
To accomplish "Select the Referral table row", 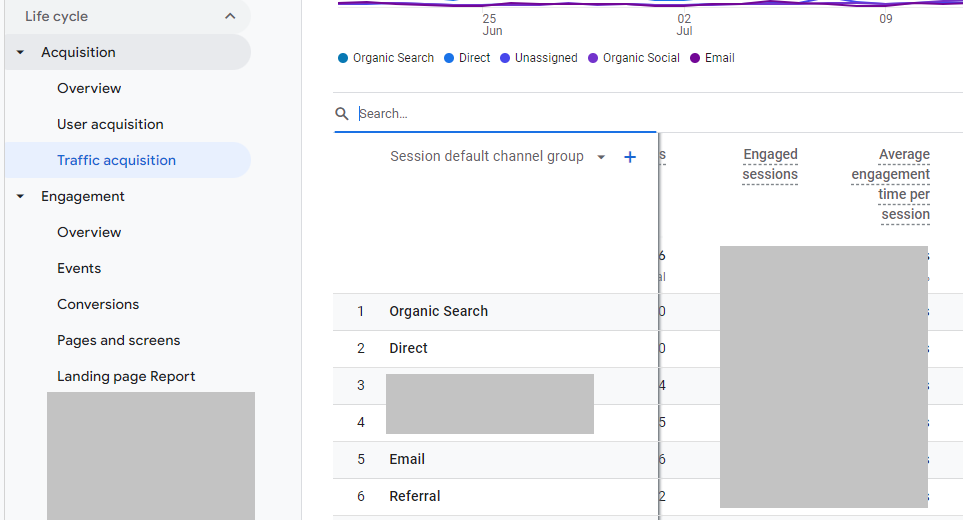I will [x=415, y=496].
